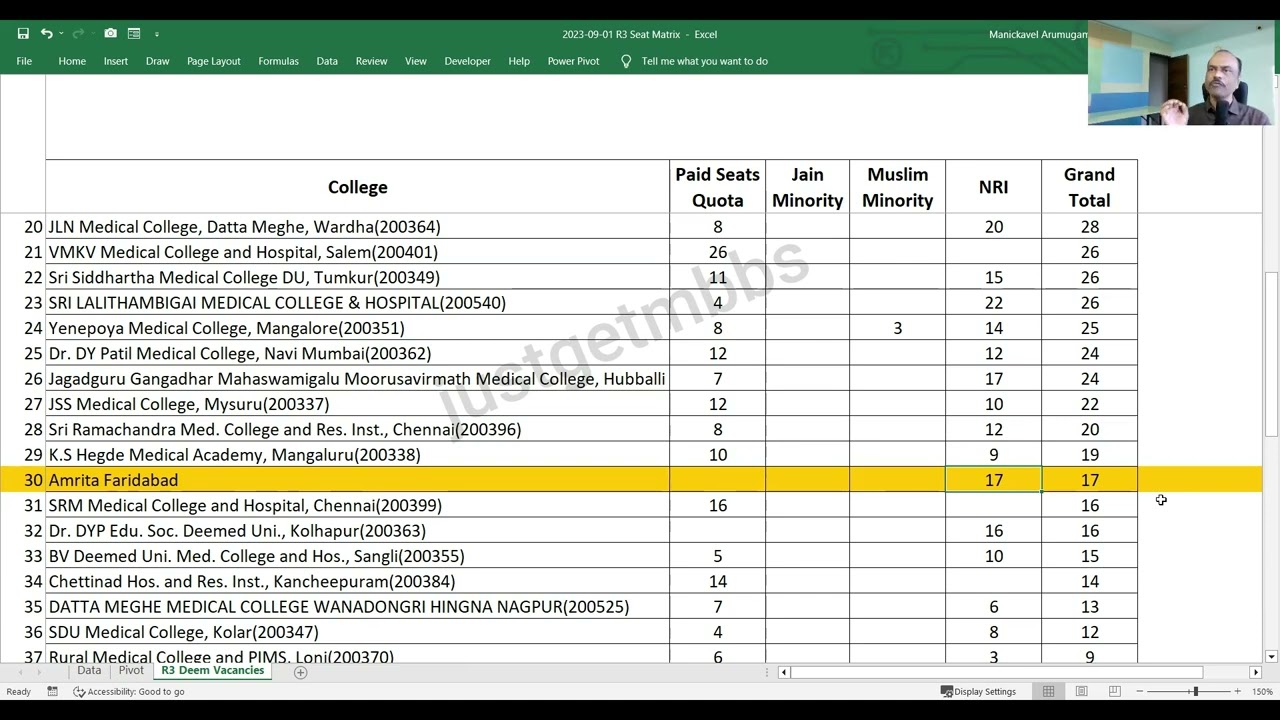This screenshot has height=720, width=1280.
Task: Click the zoom out minus button
Action: (x=1140, y=691)
